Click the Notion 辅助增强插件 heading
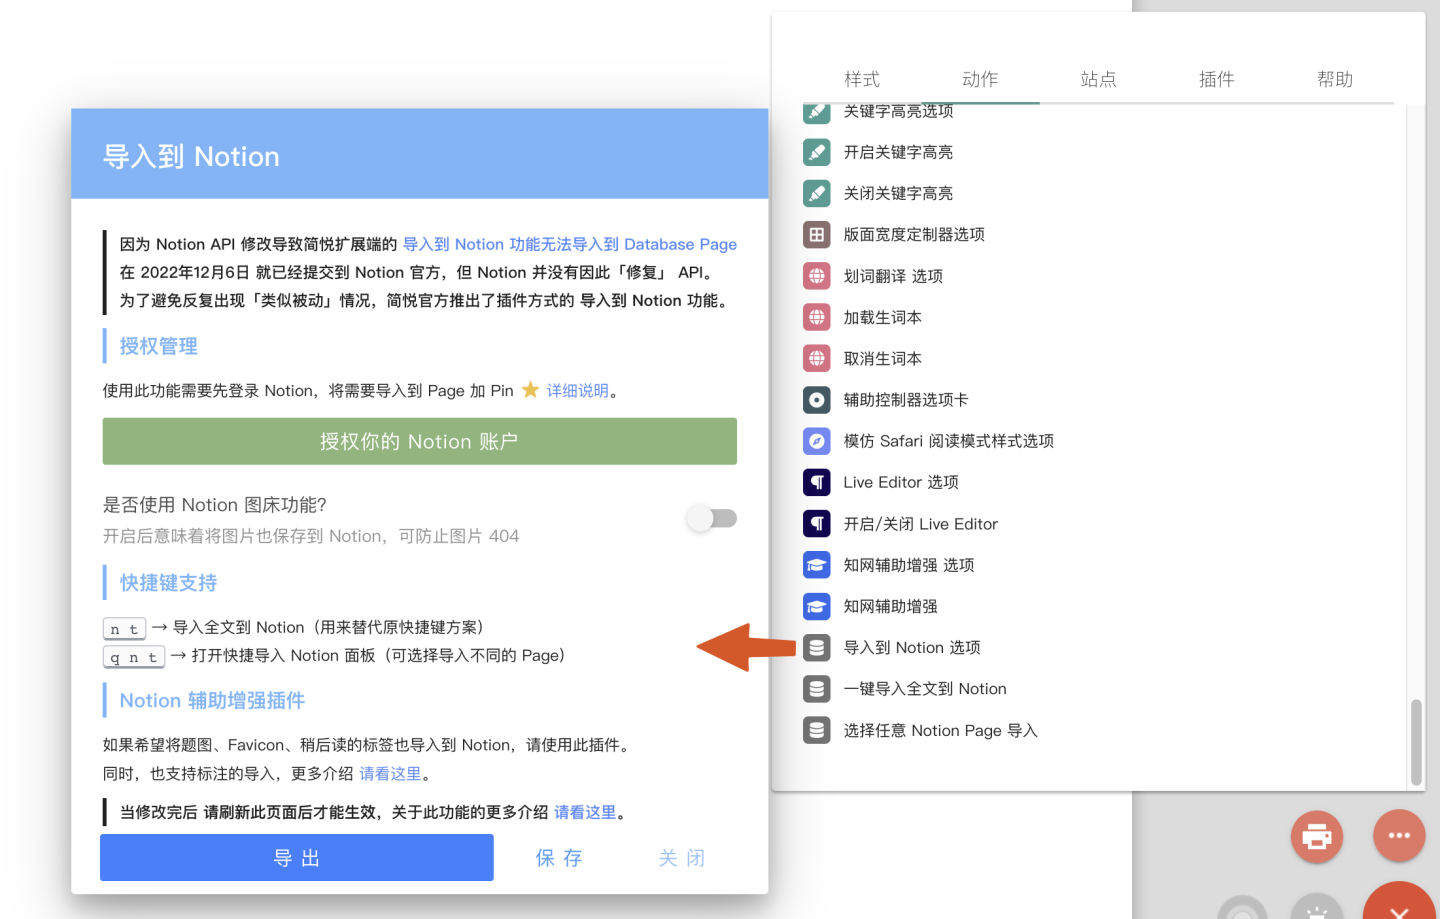The image size is (1440, 919). click(x=212, y=701)
